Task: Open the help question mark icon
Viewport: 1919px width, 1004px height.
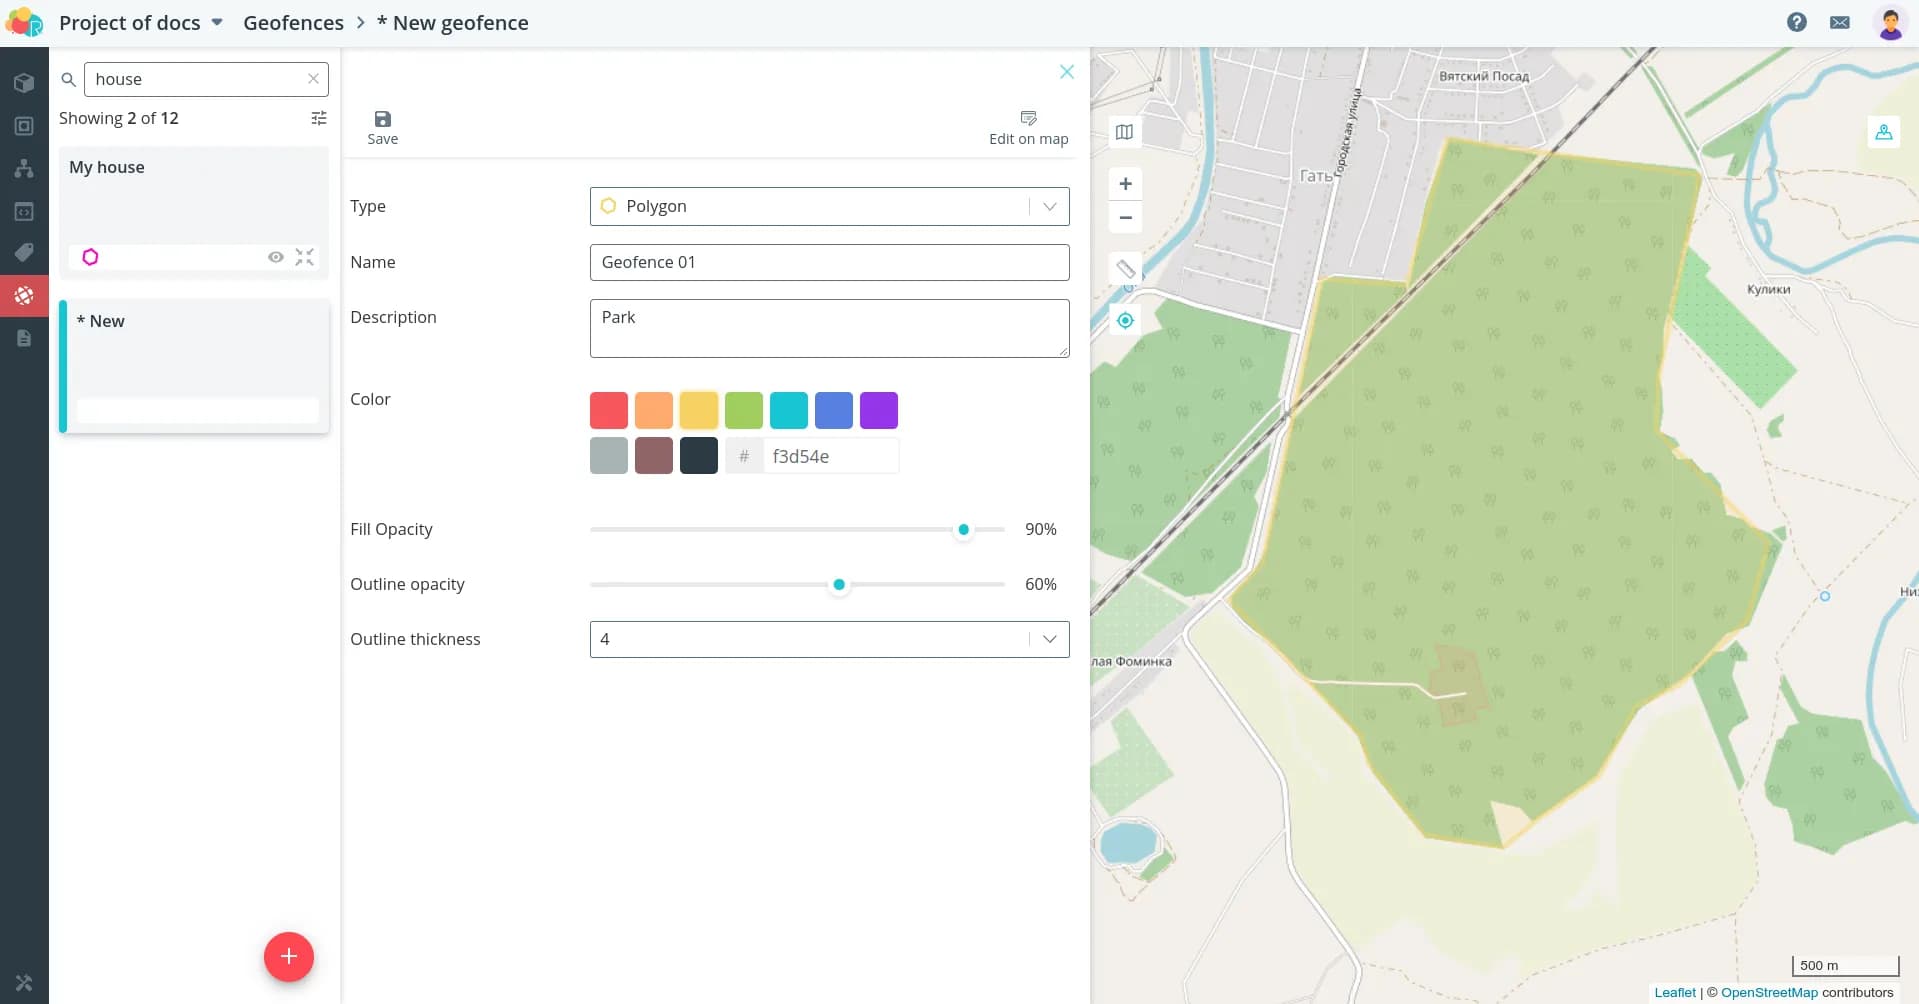Action: tap(1796, 22)
